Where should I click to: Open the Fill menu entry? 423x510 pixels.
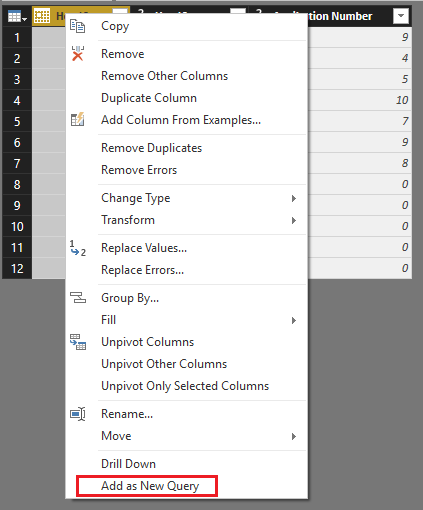coord(109,320)
